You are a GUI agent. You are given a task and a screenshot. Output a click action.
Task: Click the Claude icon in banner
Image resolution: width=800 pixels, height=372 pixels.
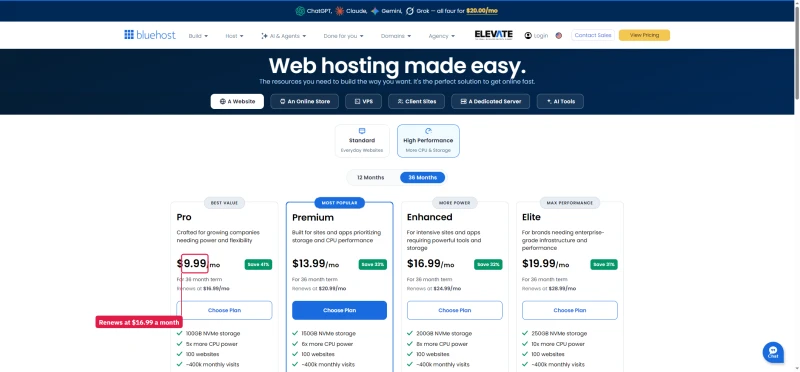(339, 11)
